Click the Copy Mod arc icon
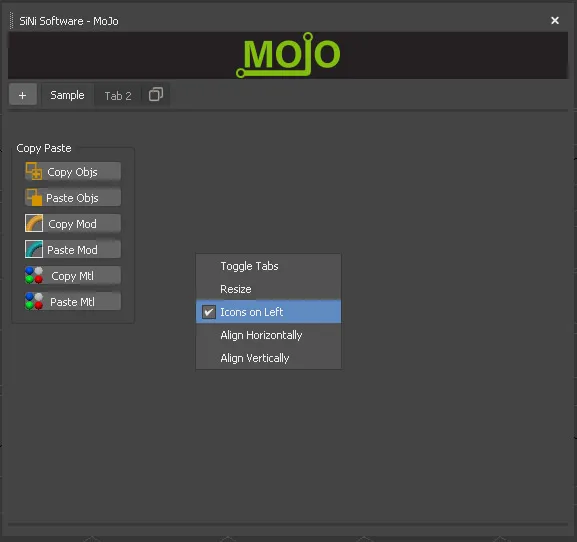 tap(34, 223)
